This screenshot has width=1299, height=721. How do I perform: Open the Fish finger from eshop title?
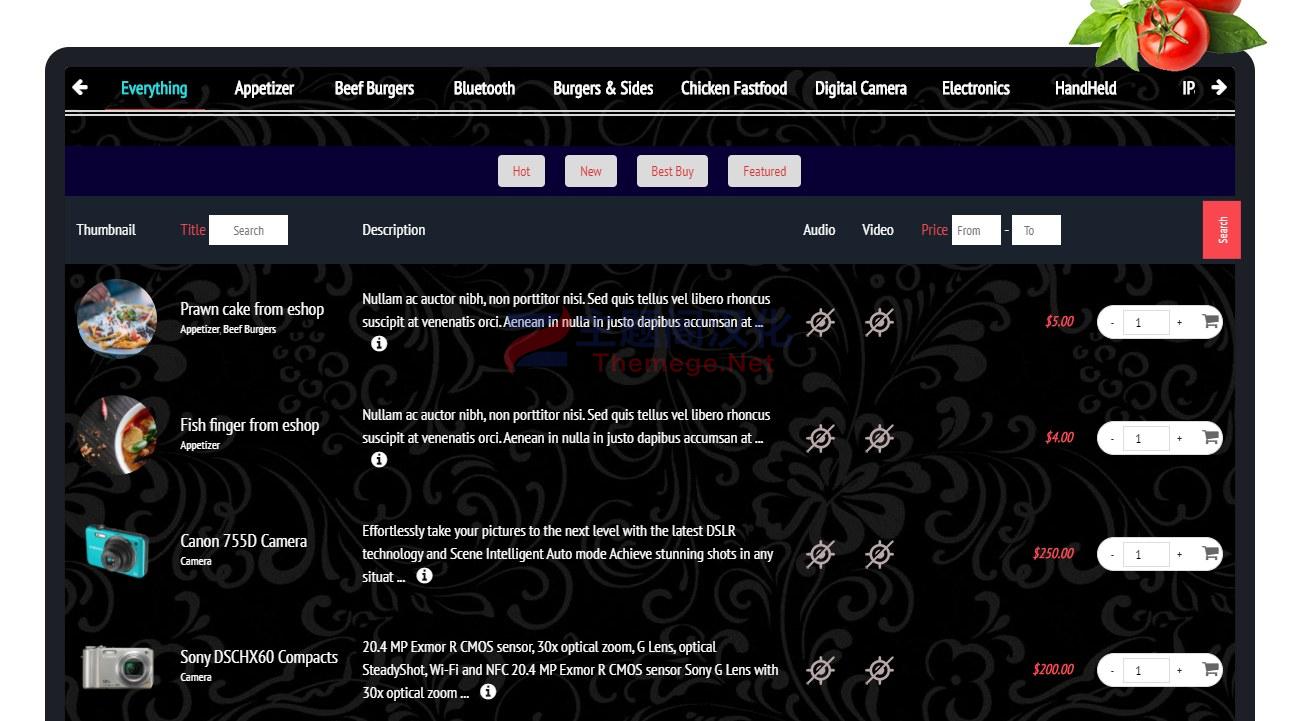[x=249, y=425]
